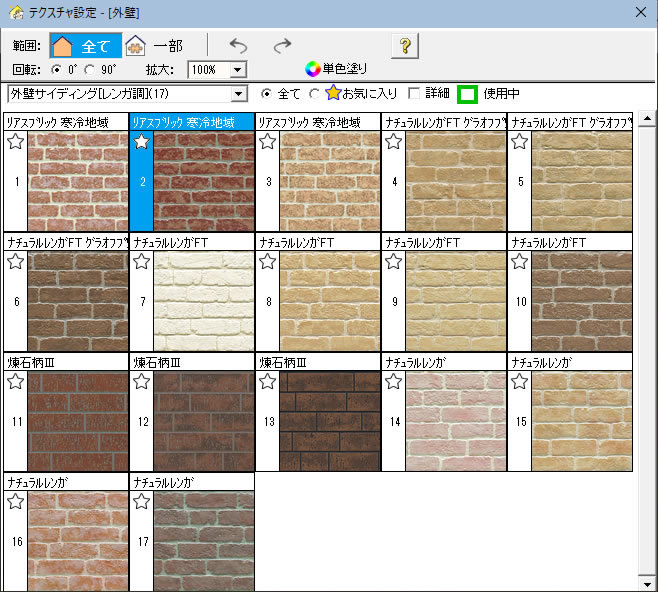Mark texture 4 star as favorite
Viewport: 658px width, 592px height.
[x=394, y=141]
